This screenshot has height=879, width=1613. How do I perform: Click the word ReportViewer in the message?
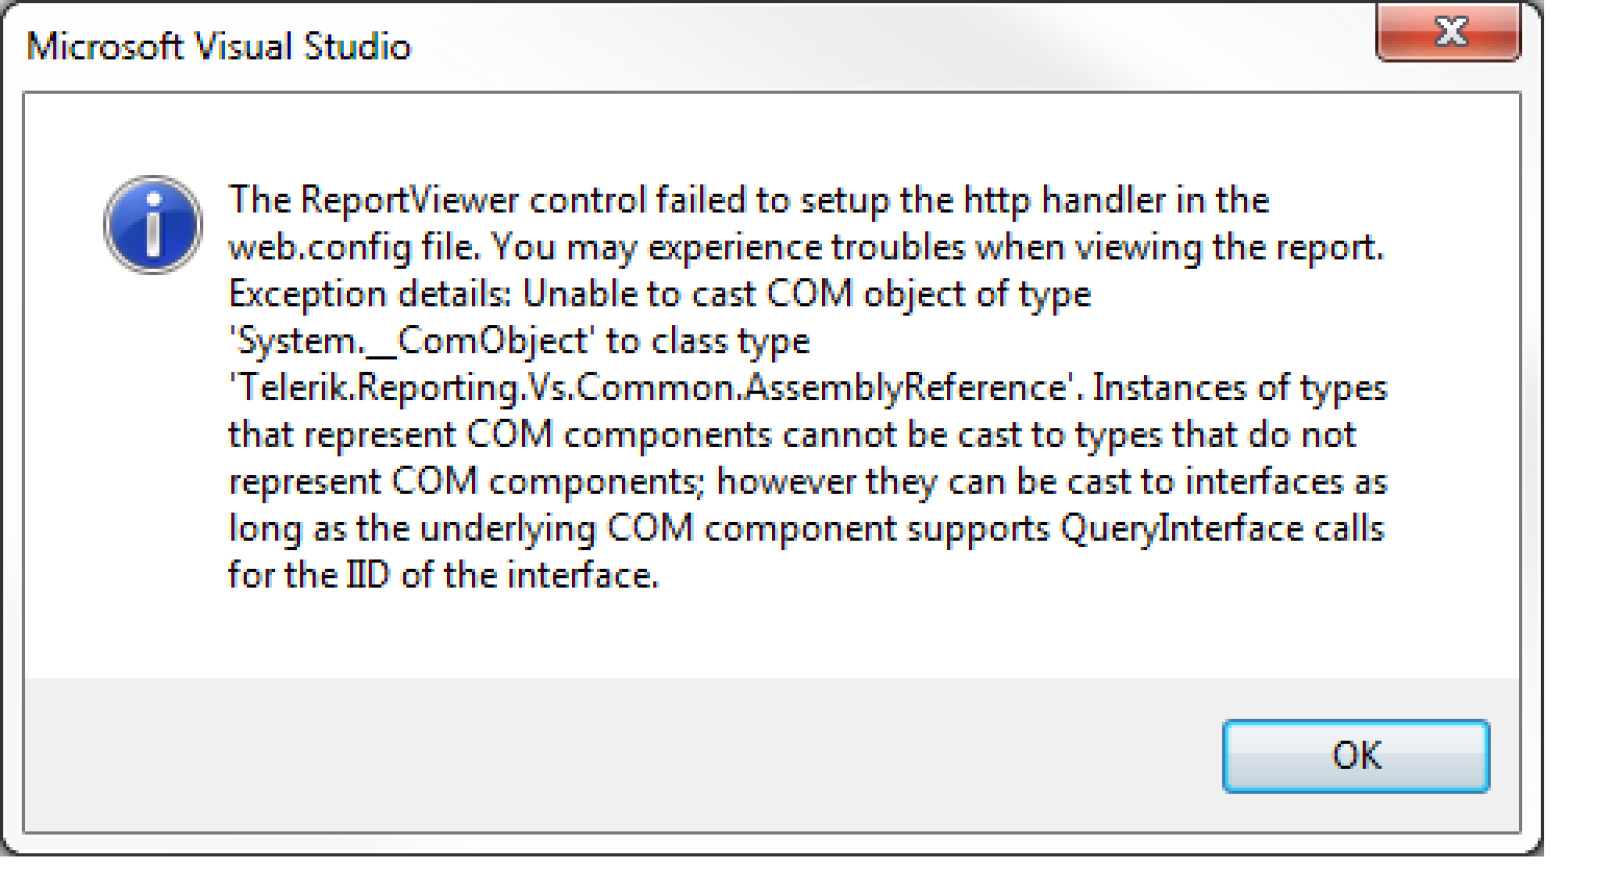[409, 200]
